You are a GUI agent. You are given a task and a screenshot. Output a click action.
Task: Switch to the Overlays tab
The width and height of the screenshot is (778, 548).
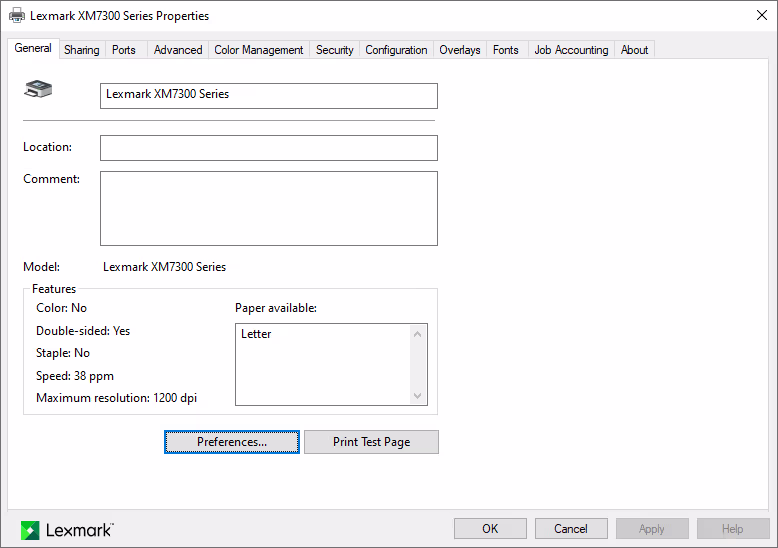coord(460,50)
